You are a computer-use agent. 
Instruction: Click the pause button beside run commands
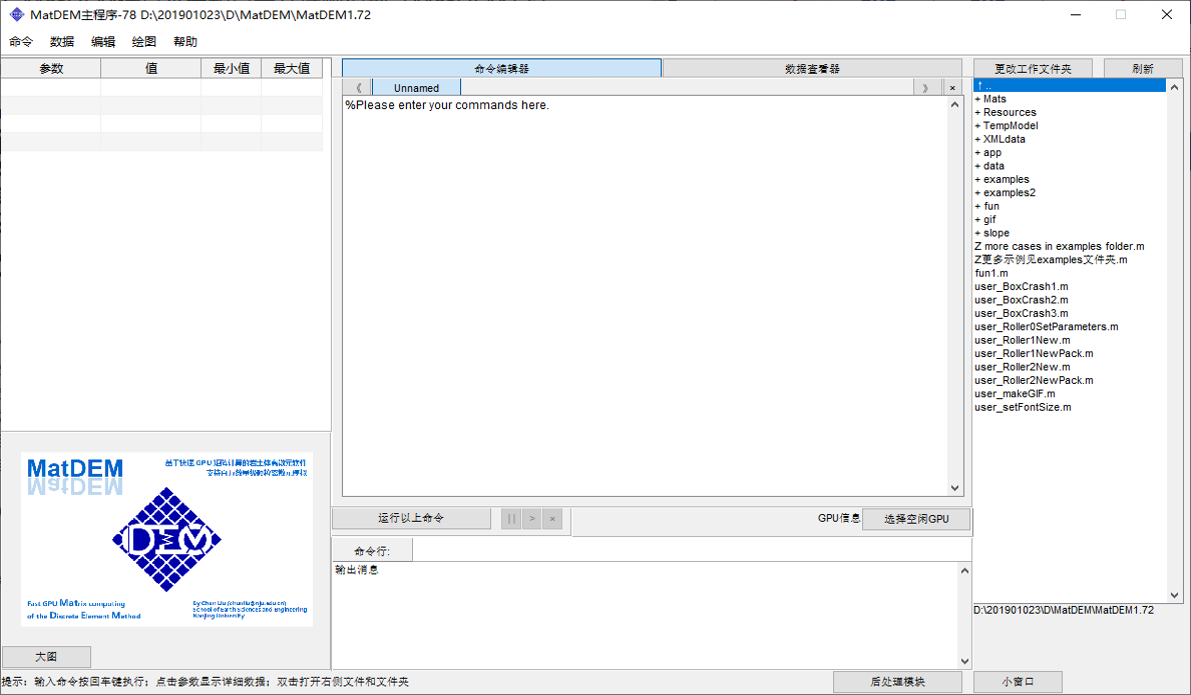[x=510, y=519]
